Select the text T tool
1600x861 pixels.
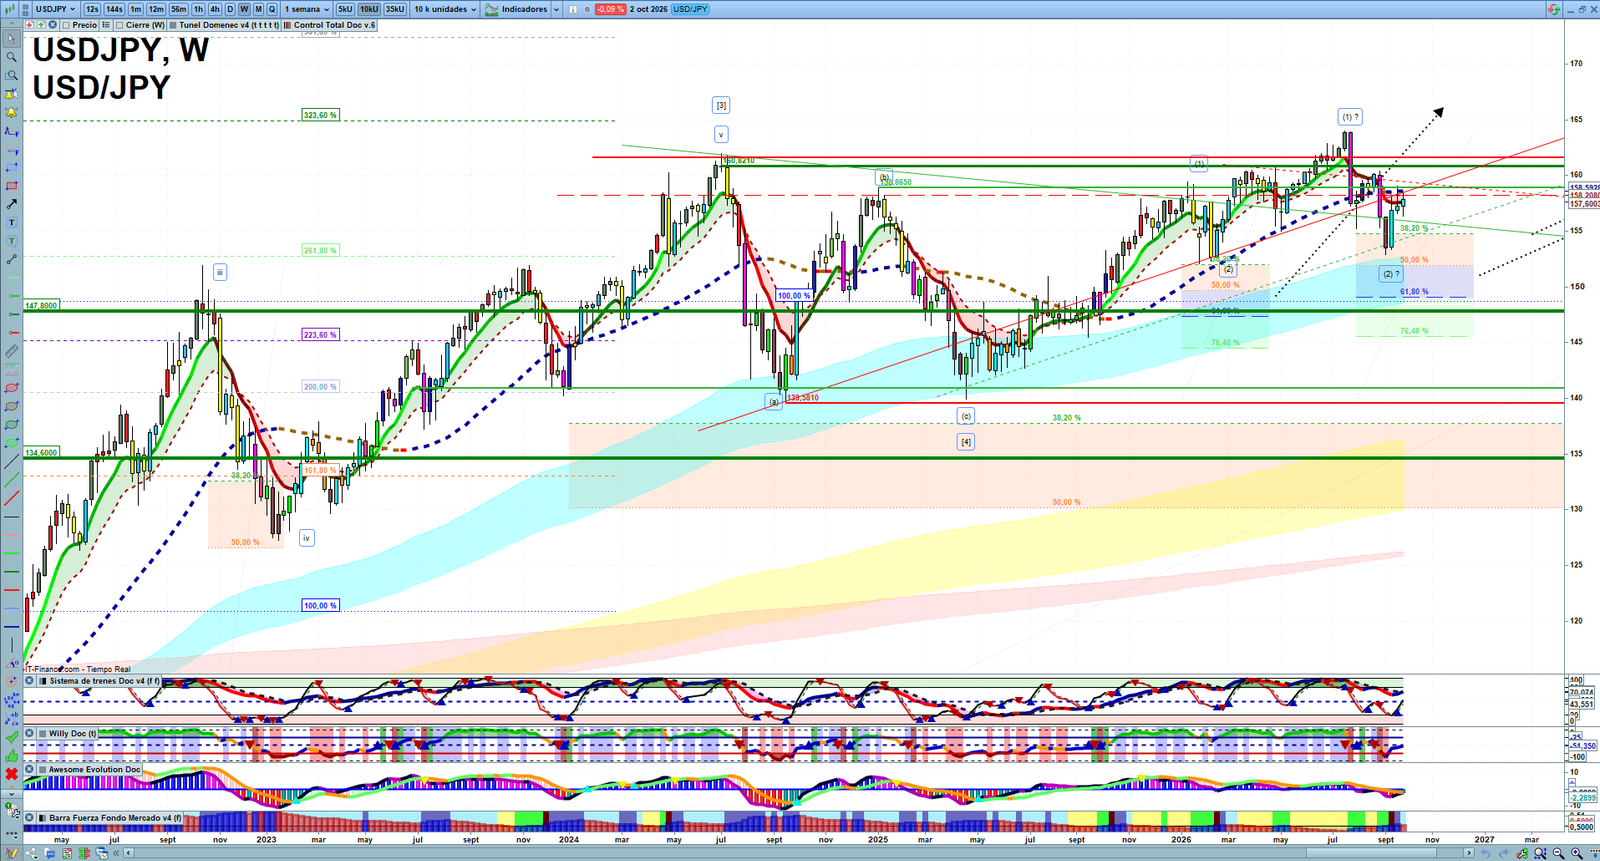click(x=11, y=222)
